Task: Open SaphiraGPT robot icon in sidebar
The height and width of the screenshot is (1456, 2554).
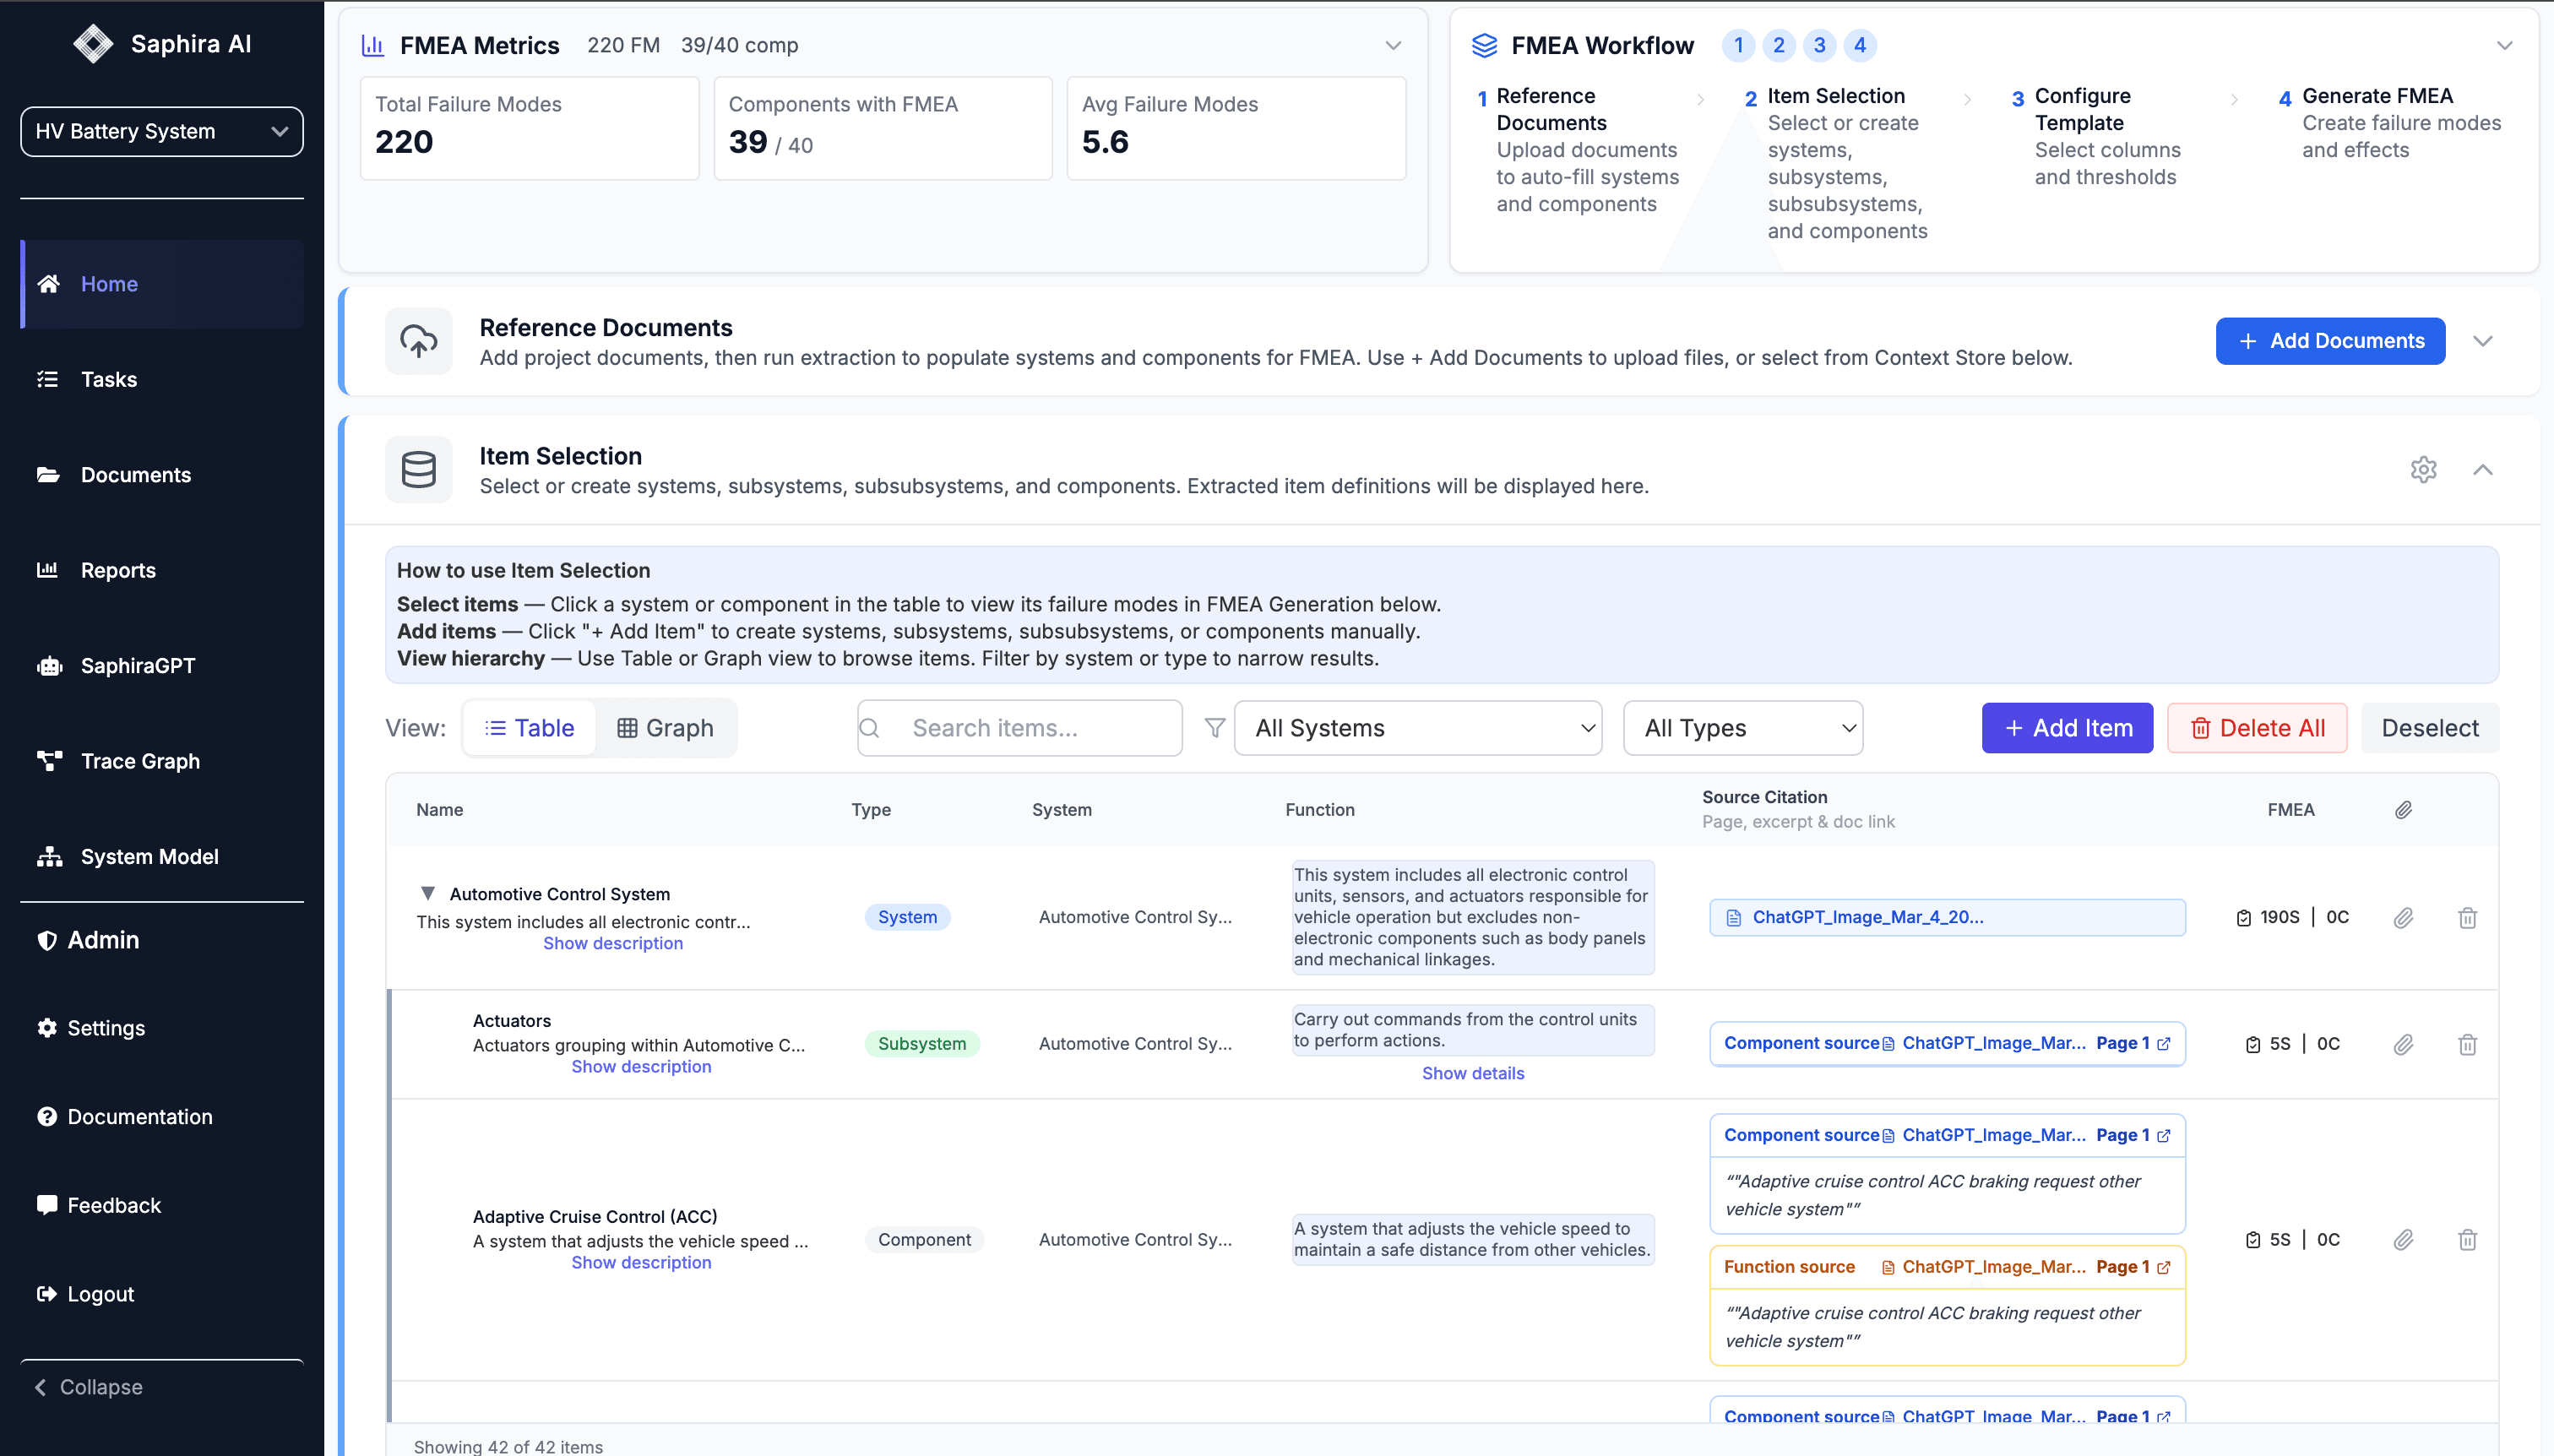Action: coord(49,666)
